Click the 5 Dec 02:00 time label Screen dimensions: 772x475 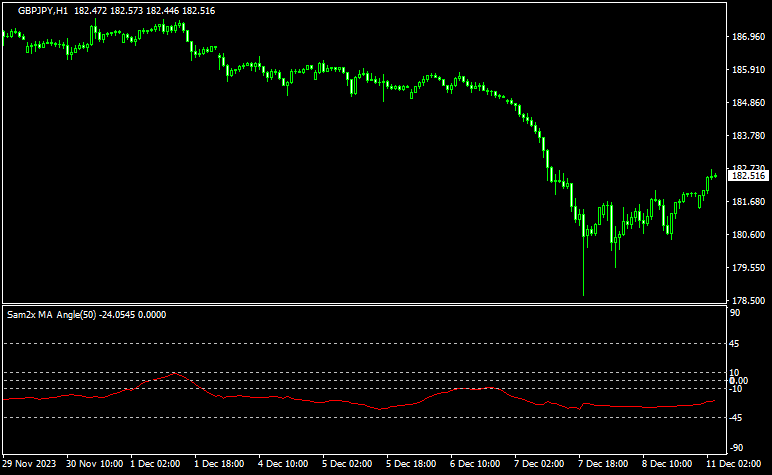coord(347,464)
